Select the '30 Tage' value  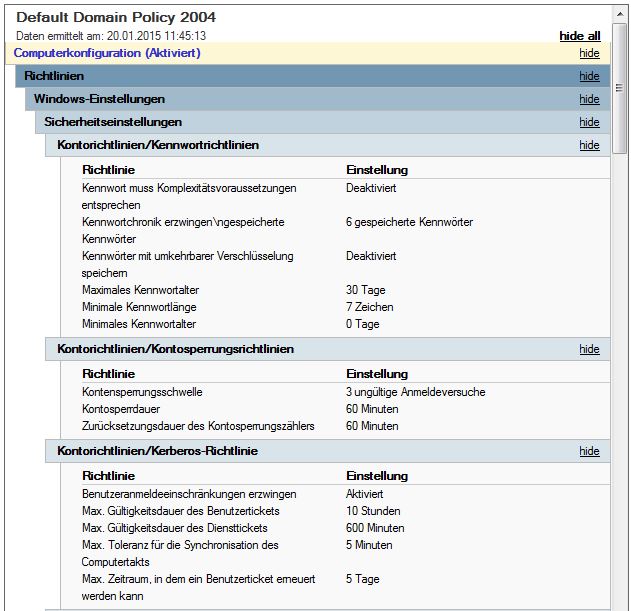[365, 290]
